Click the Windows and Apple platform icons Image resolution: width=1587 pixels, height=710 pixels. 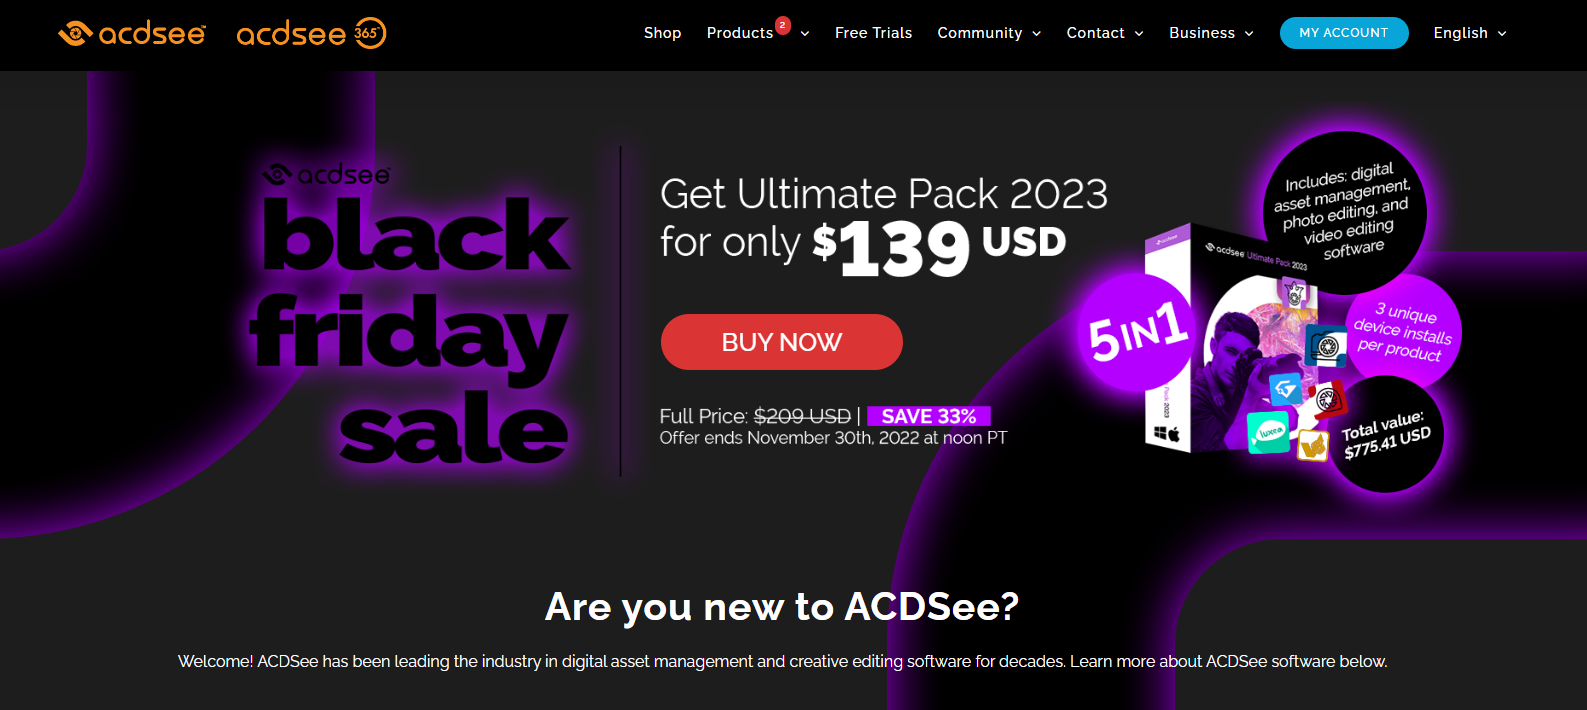pos(1166,434)
